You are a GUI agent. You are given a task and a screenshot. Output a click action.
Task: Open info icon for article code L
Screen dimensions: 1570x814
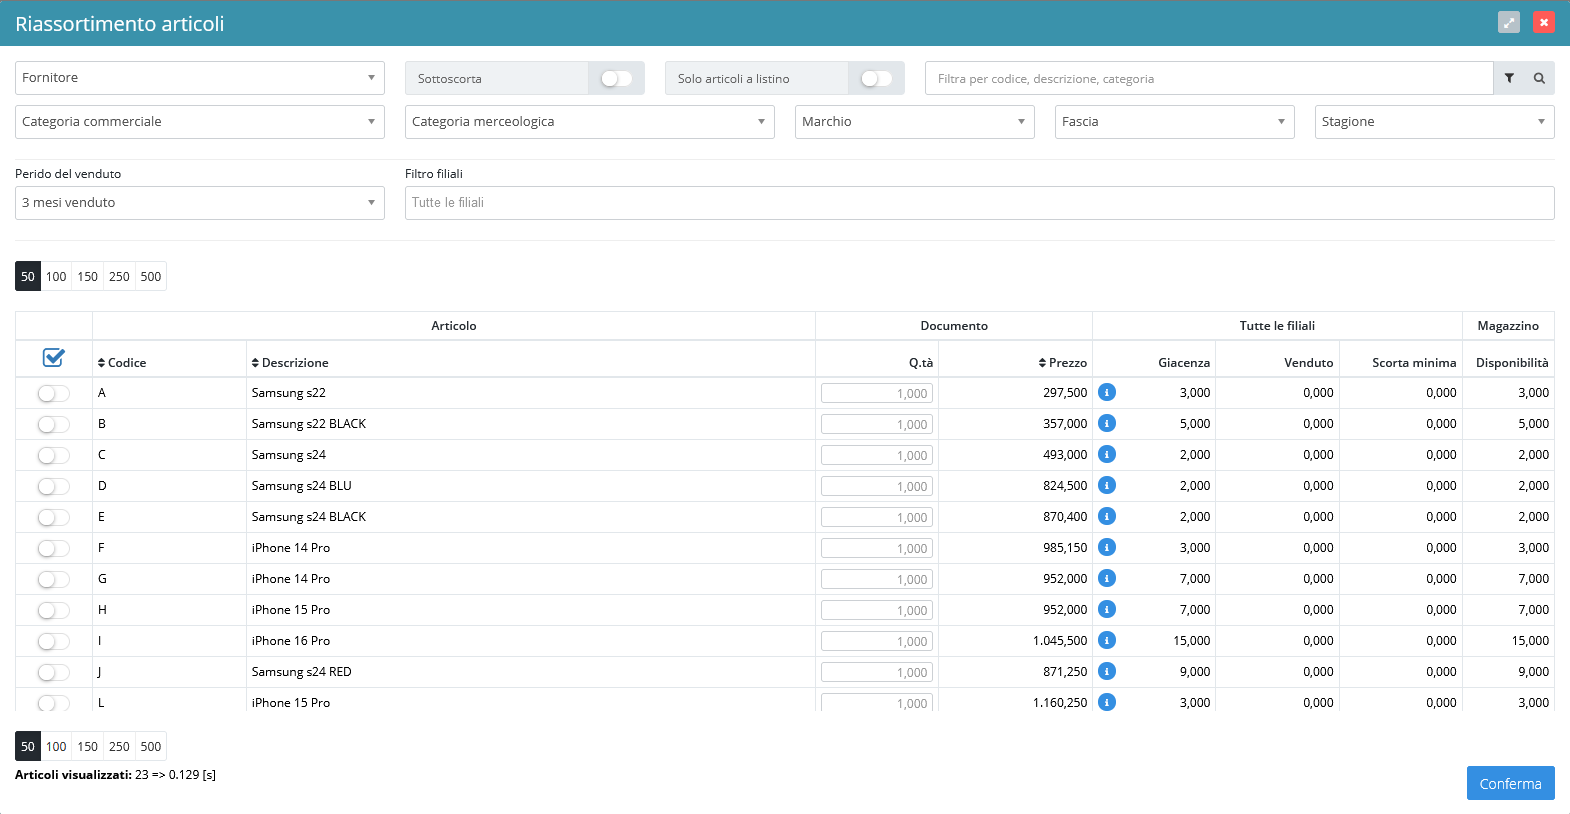(x=1107, y=702)
